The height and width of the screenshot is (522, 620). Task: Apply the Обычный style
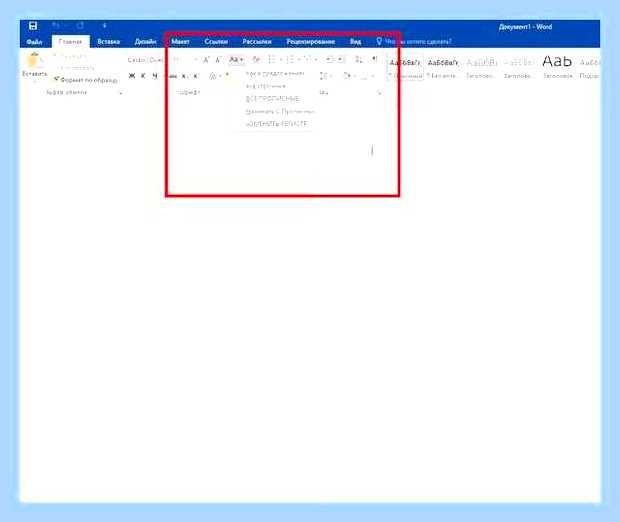pos(405,68)
